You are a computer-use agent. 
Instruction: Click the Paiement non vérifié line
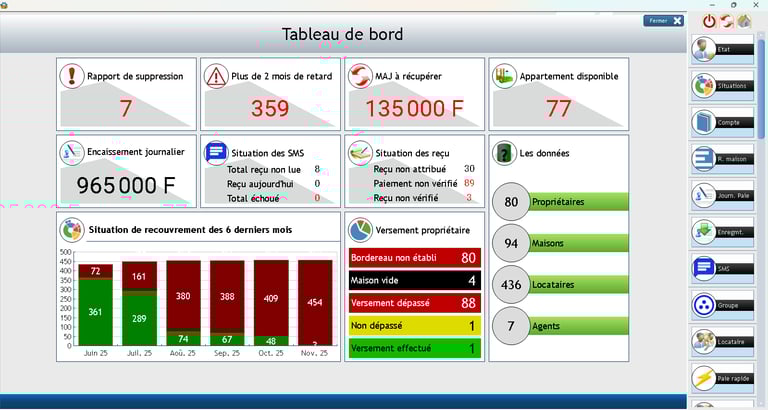(x=424, y=183)
